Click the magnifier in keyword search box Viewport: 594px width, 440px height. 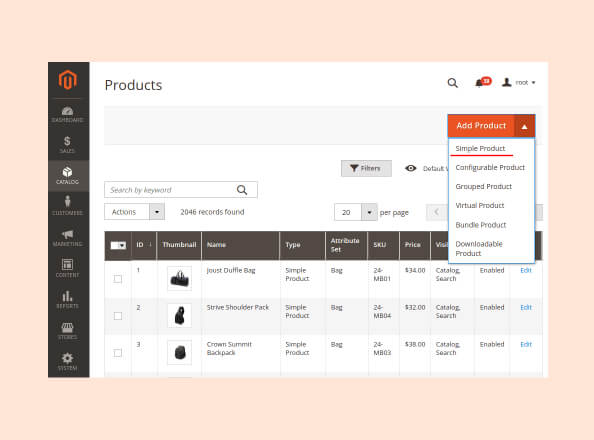(242, 190)
